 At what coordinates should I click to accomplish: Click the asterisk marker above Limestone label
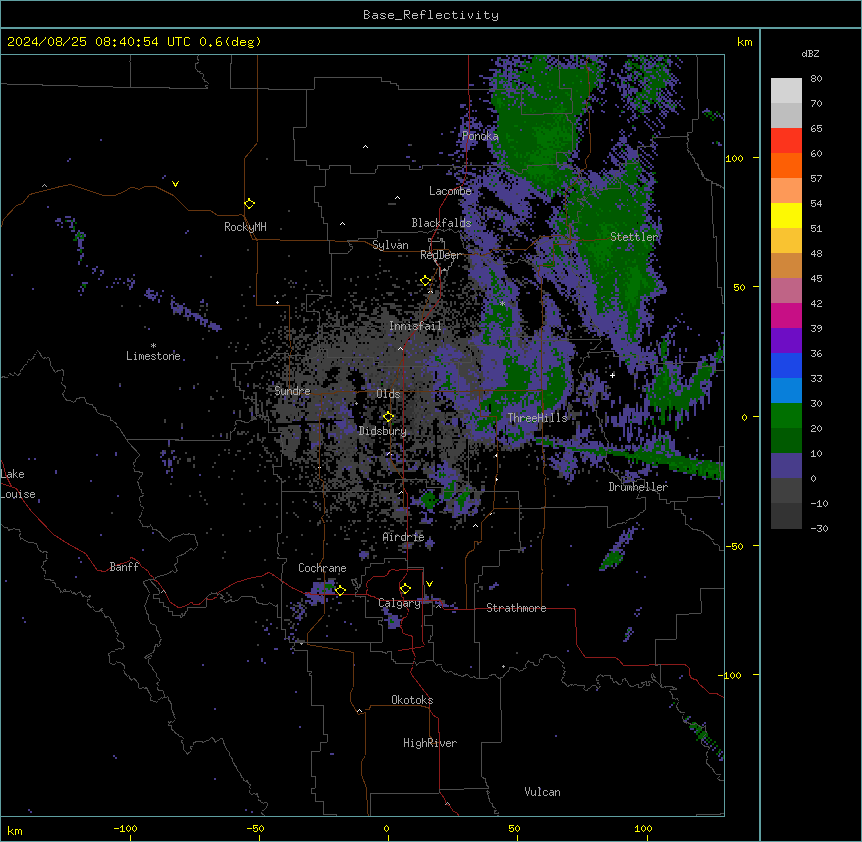tap(153, 346)
